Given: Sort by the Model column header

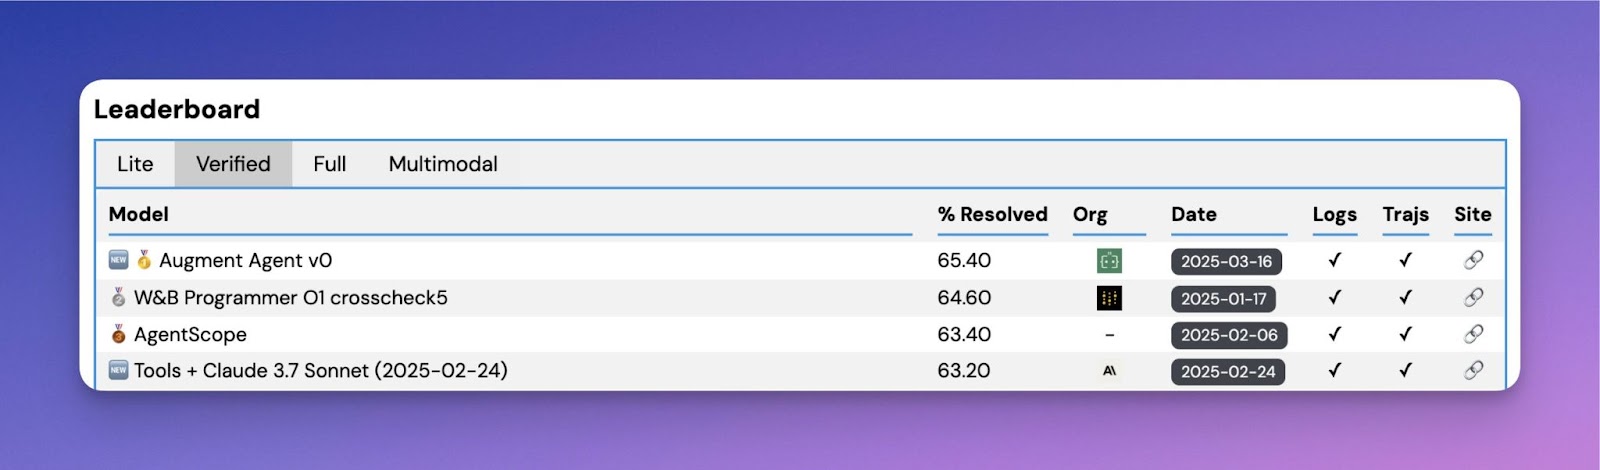Looking at the screenshot, I should point(138,214).
